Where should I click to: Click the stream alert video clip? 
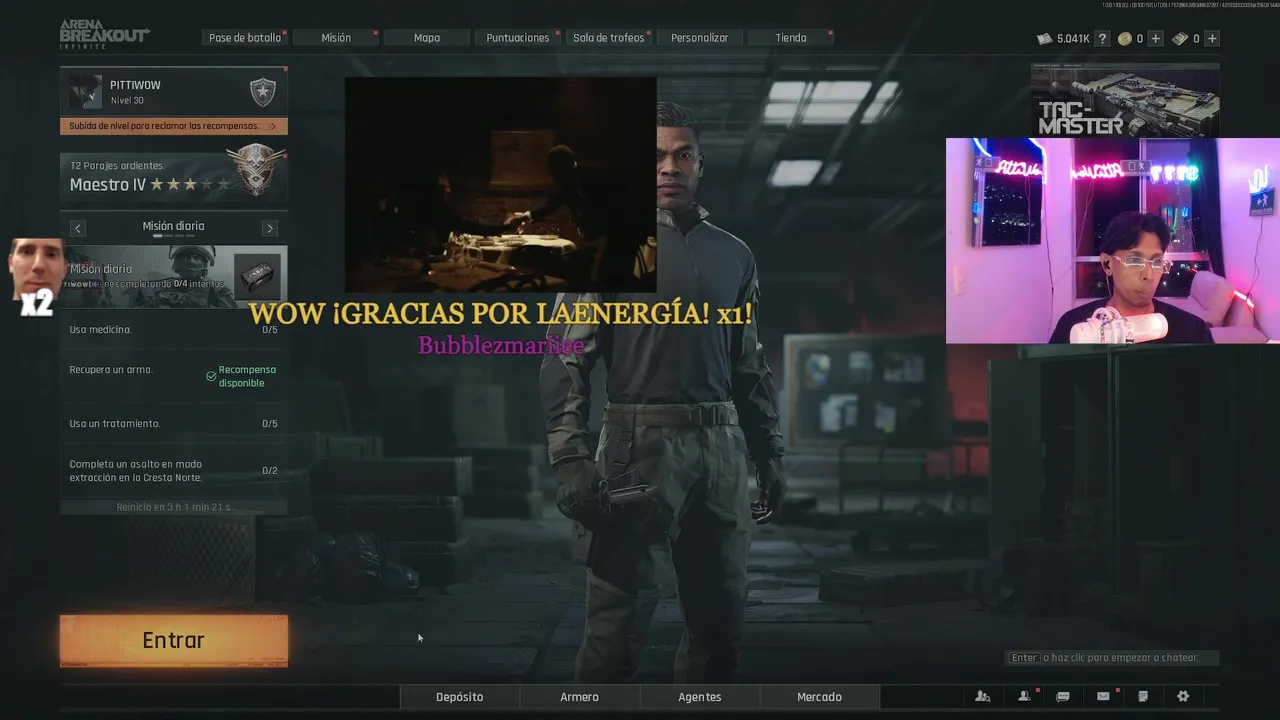(501, 185)
